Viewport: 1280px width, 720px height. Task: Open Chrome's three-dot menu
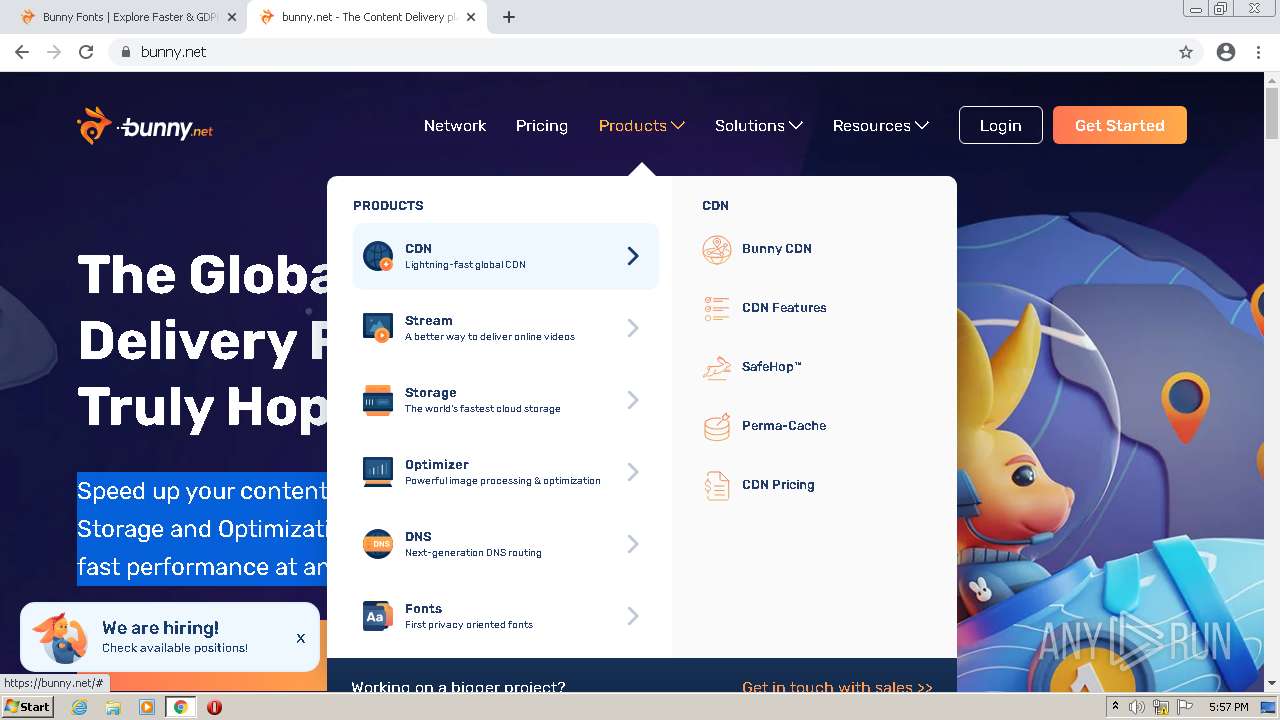[1259, 52]
